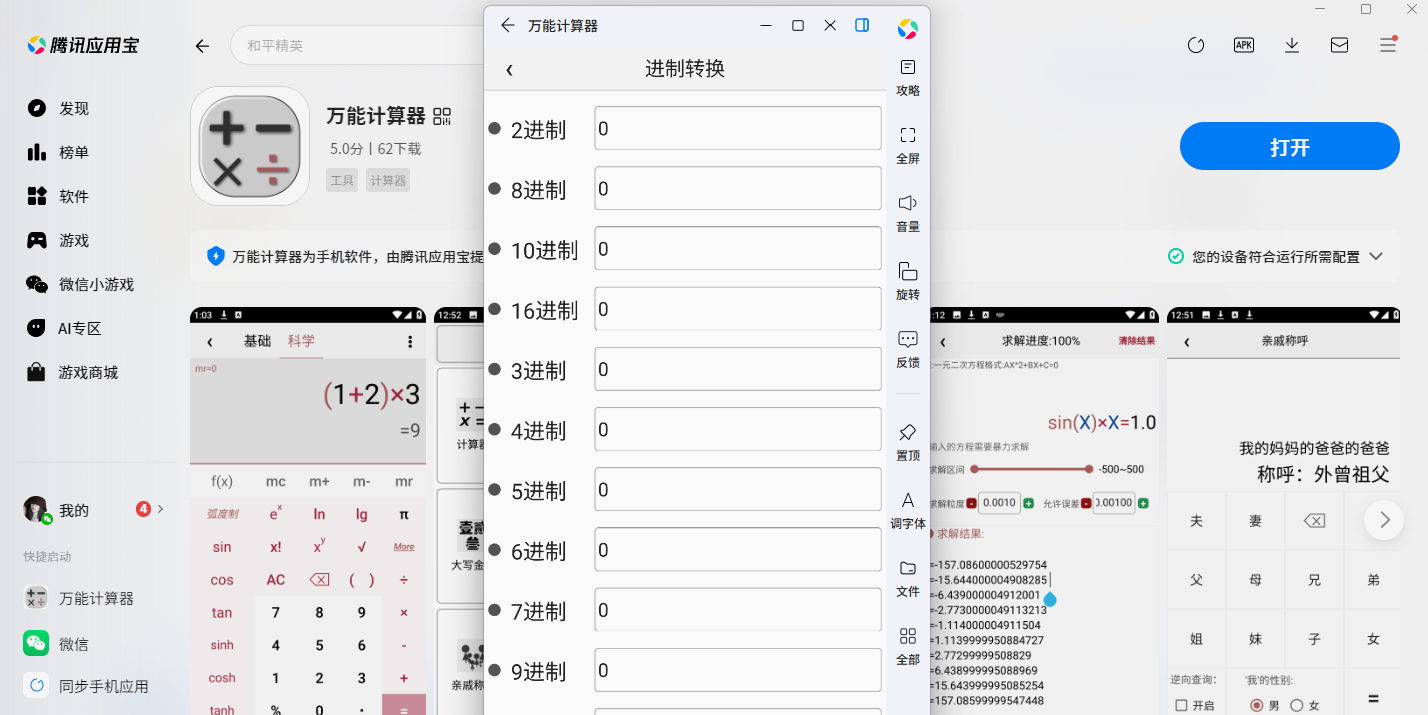This screenshot has height=715, width=1428.
Task: Click back arrow in 万能计算器 window title bar
Action: pos(508,25)
